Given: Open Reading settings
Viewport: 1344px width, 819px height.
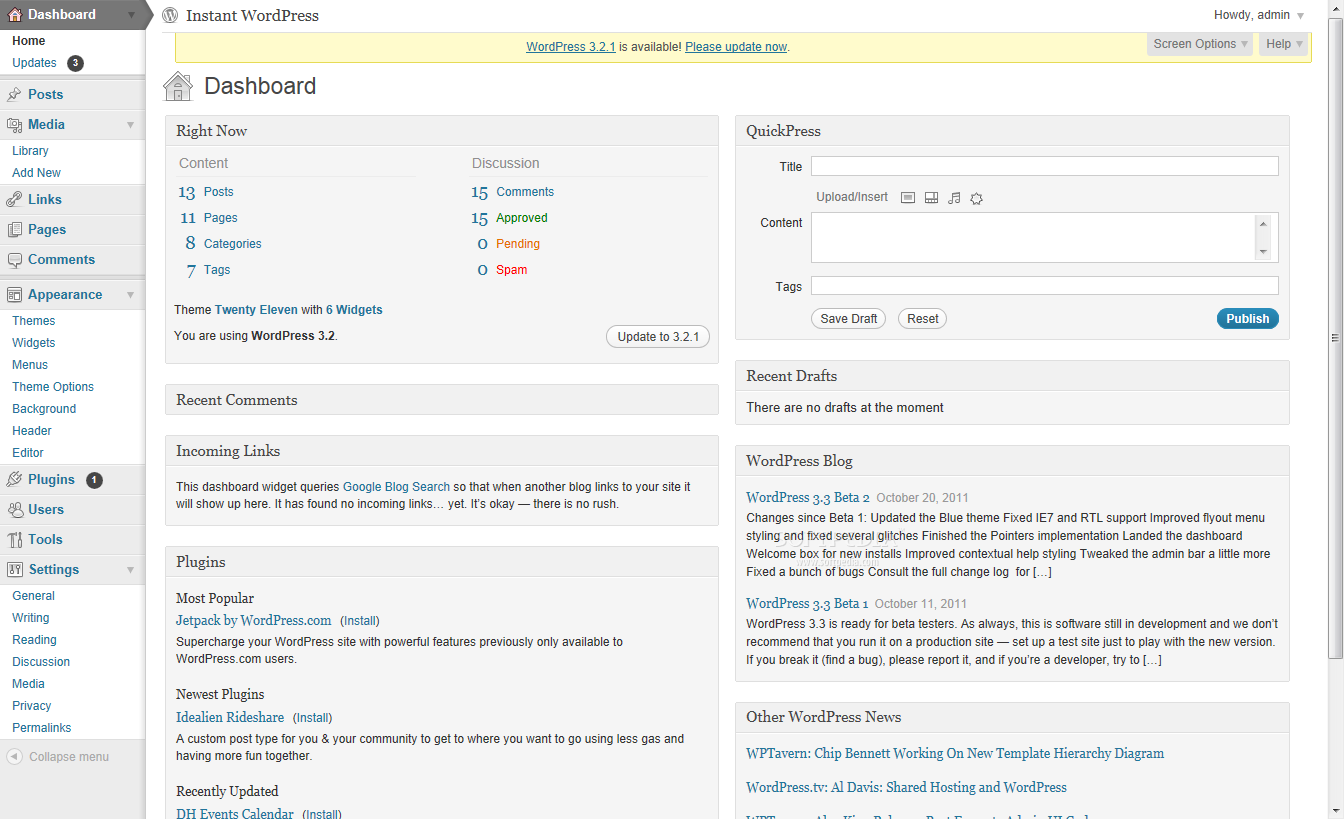Looking at the screenshot, I should point(34,640).
